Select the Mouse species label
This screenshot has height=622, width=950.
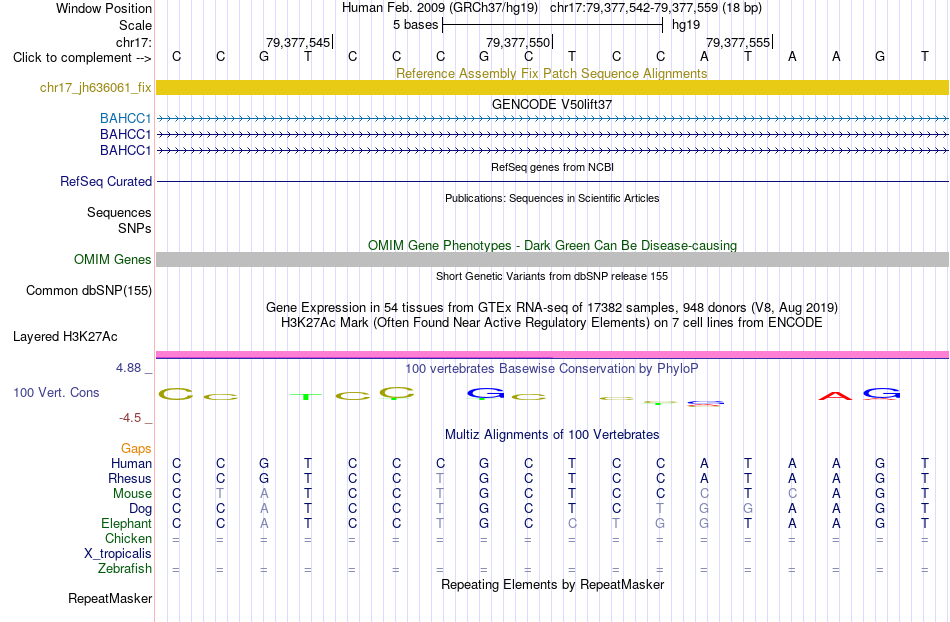tap(132, 494)
